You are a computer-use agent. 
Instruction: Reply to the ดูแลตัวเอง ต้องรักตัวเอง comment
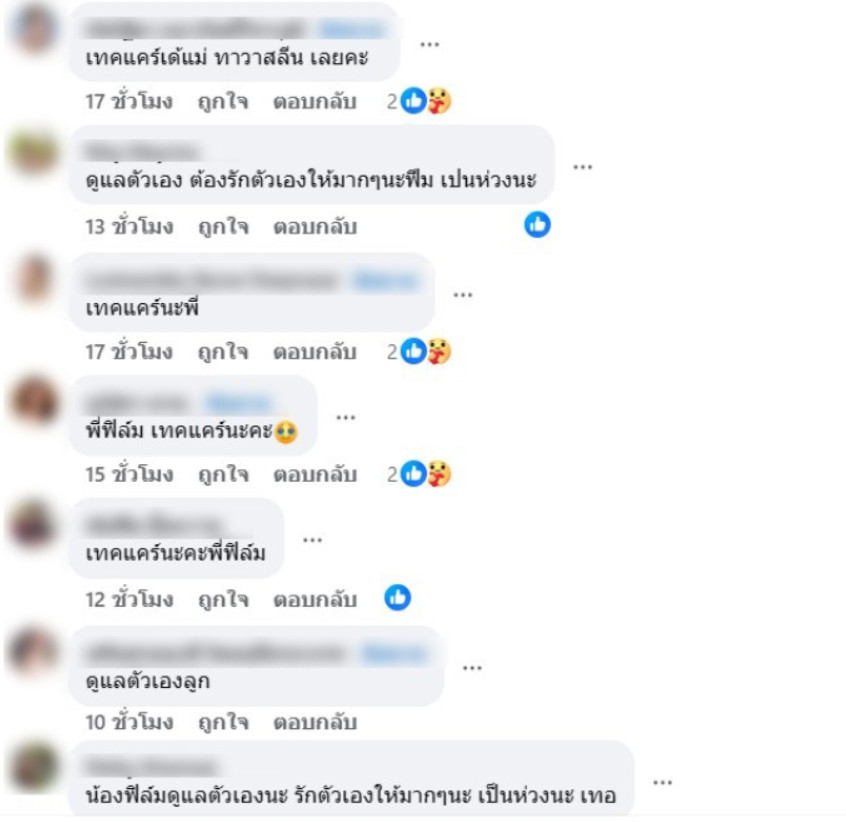[x=315, y=227]
